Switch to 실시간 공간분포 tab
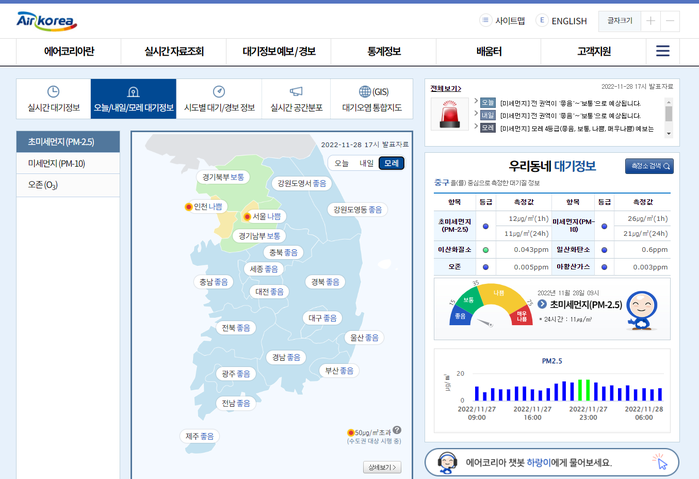Viewport: 699px width, 479px height. click(x=296, y=99)
